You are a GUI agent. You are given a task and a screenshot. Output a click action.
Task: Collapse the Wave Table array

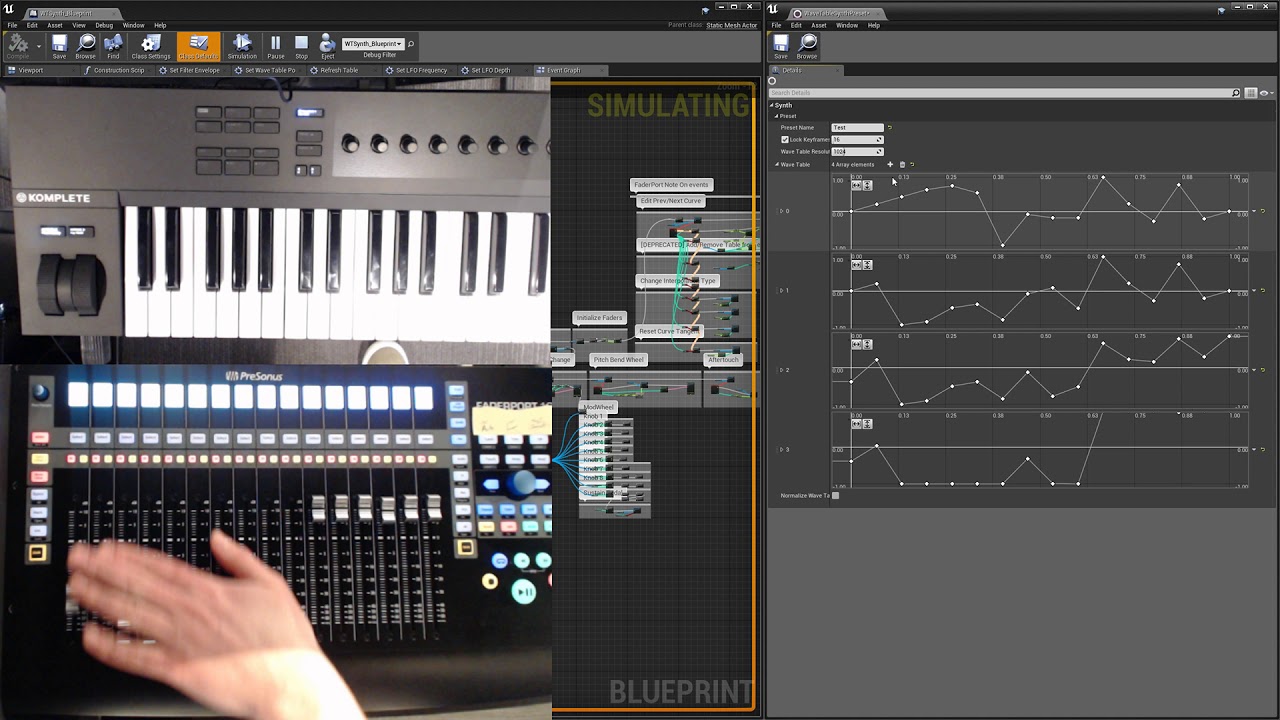click(x=777, y=164)
